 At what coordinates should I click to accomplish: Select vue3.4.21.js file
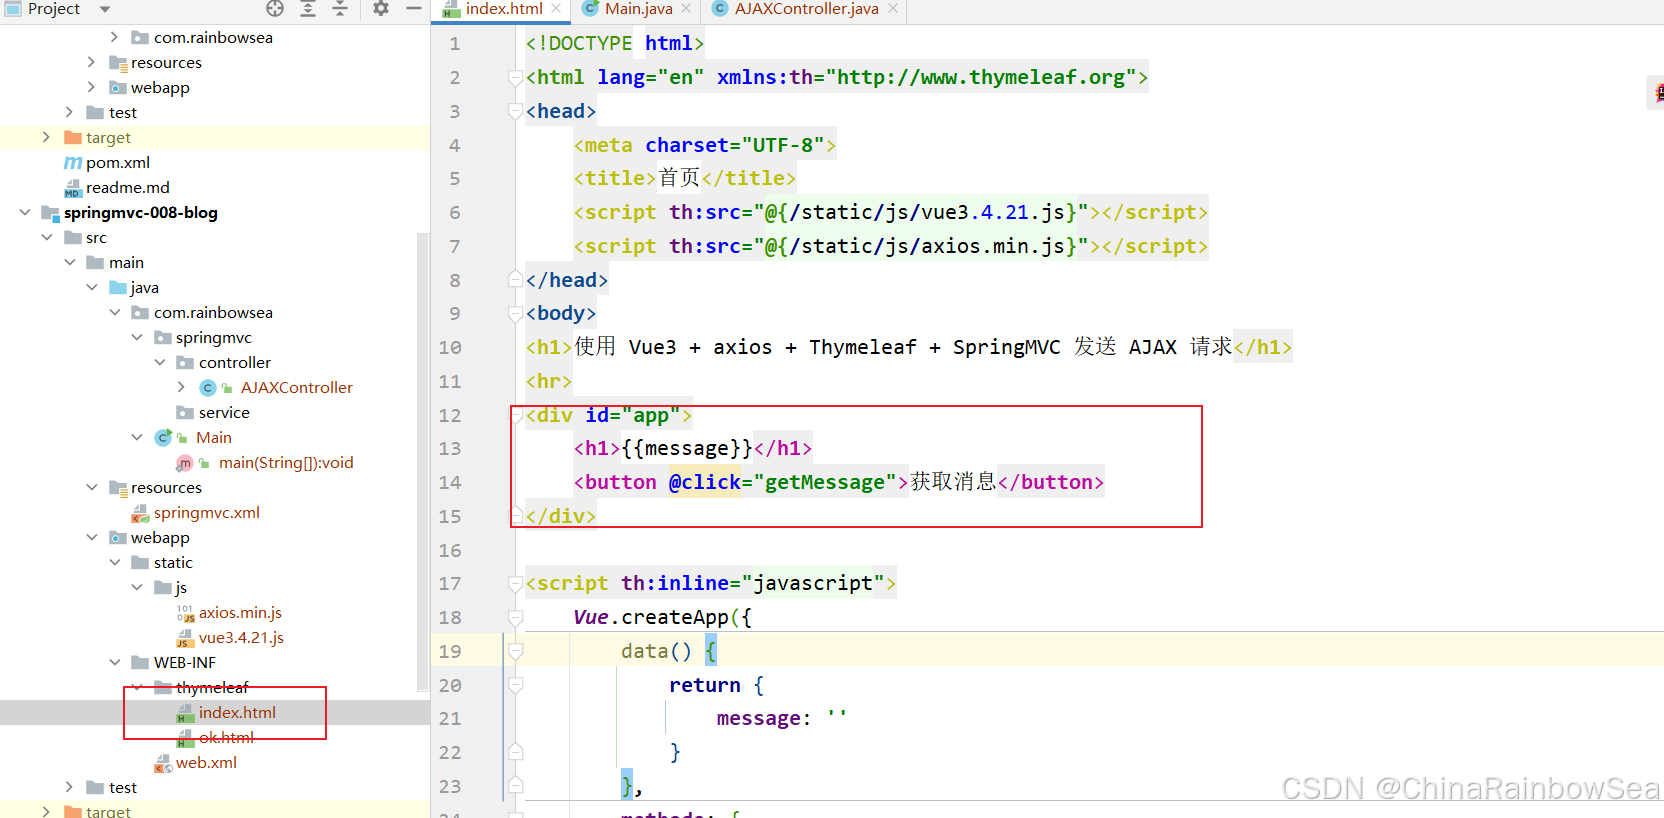coord(241,637)
